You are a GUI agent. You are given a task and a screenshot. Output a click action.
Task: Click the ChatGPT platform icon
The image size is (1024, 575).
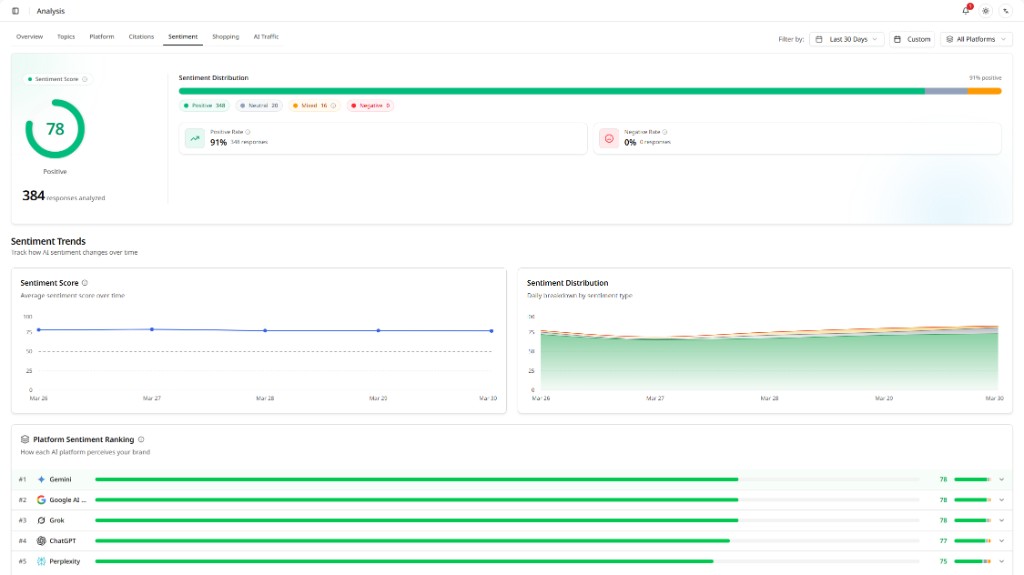pyautogui.click(x=41, y=541)
